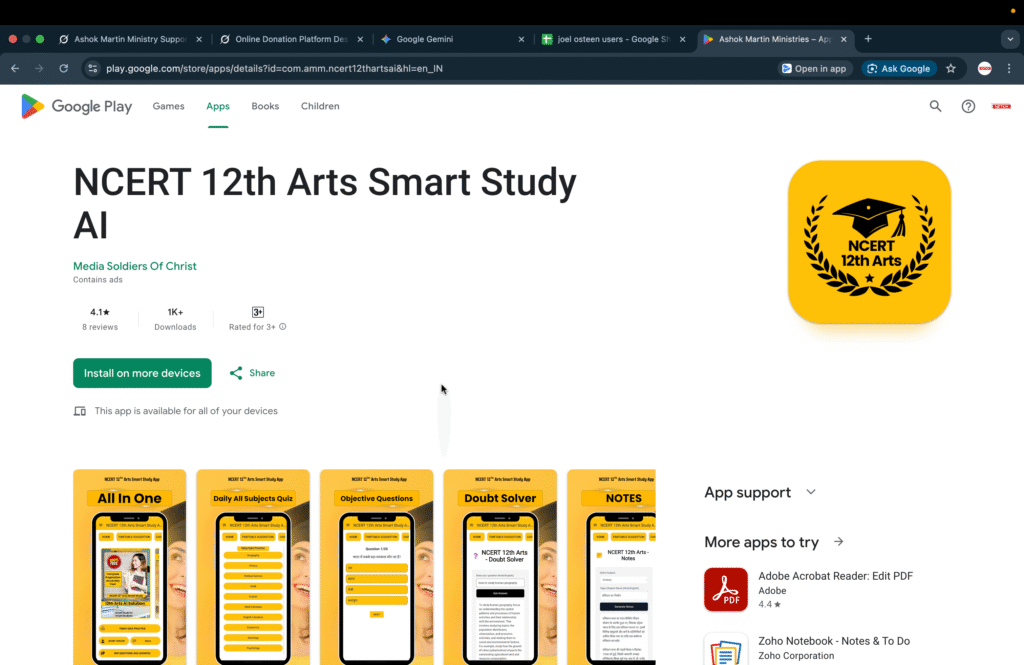Click the Zoho Notebook app icon

[726, 650]
